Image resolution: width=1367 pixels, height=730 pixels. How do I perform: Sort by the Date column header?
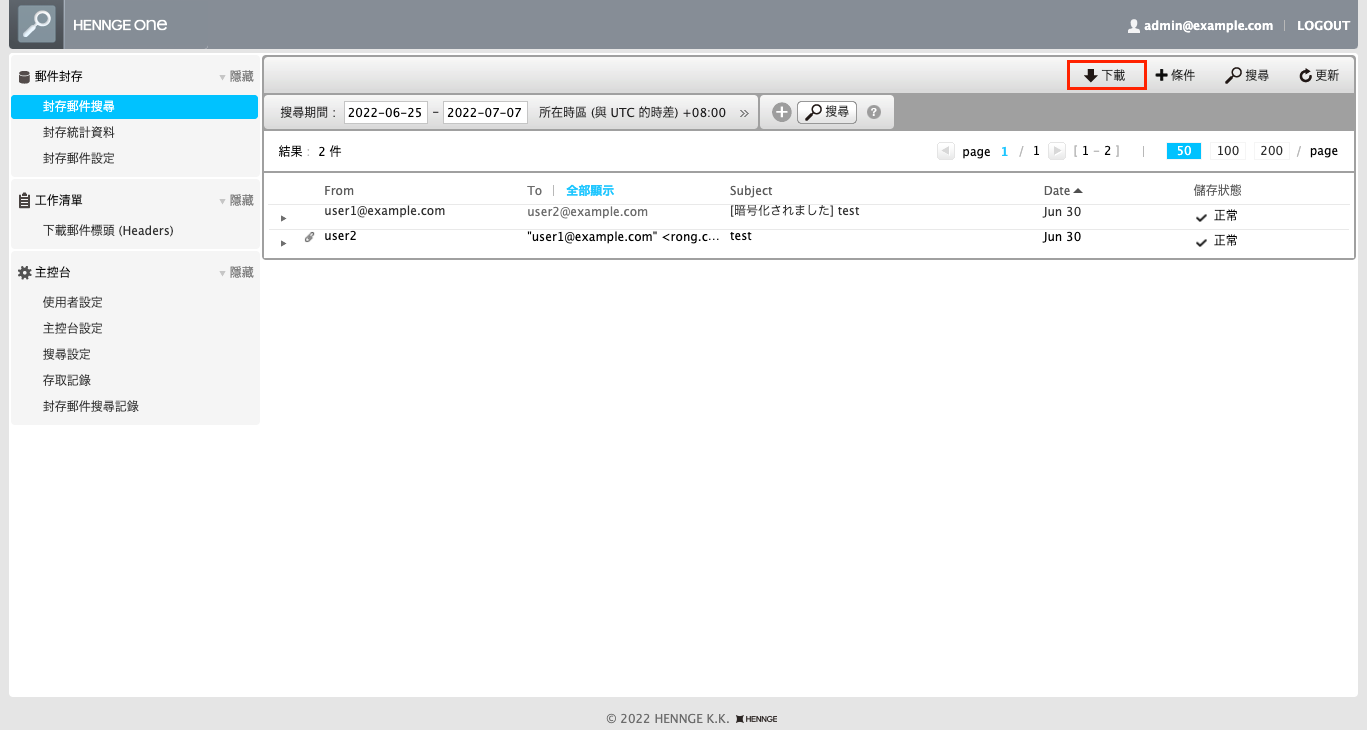tap(1063, 190)
